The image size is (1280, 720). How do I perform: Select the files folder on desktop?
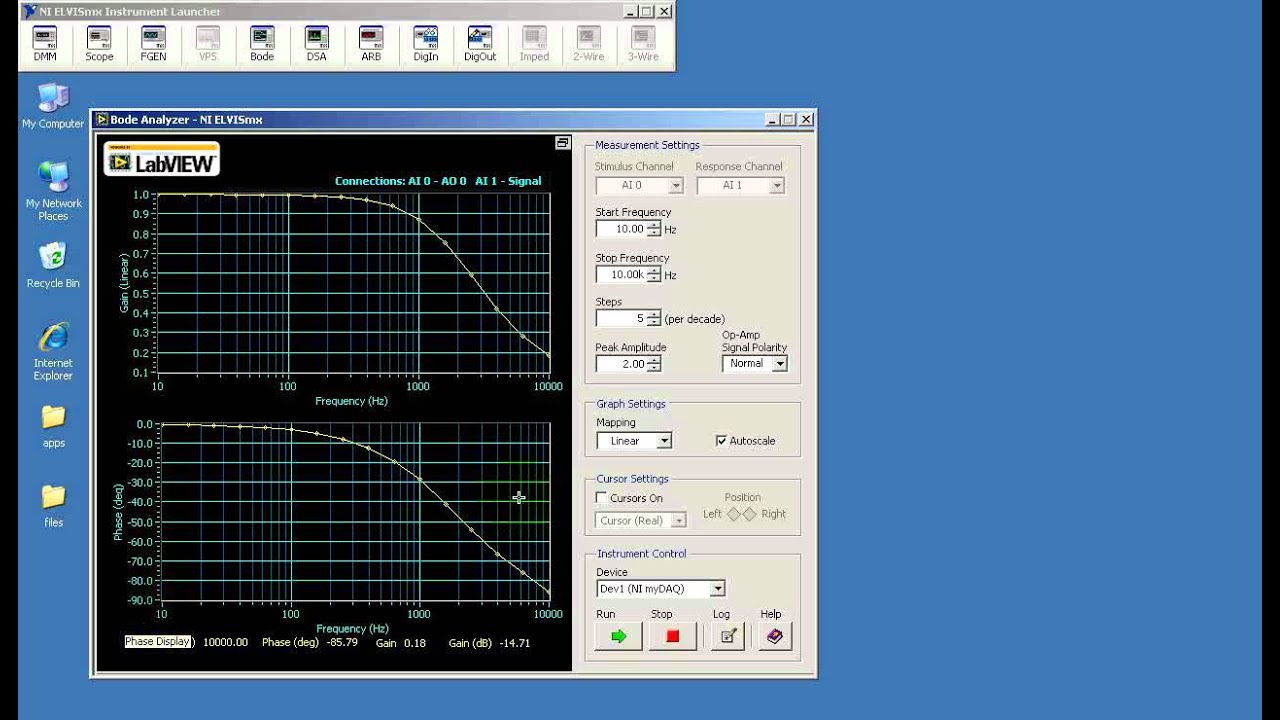[x=53, y=505]
